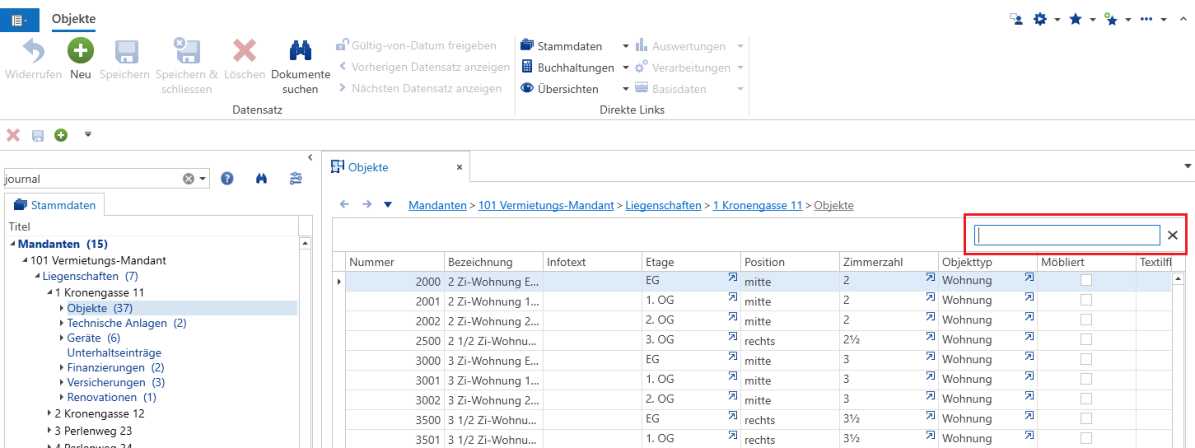1195x448 pixels.
Task: Close the Objekte document tab
Action: [x=459, y=167]
